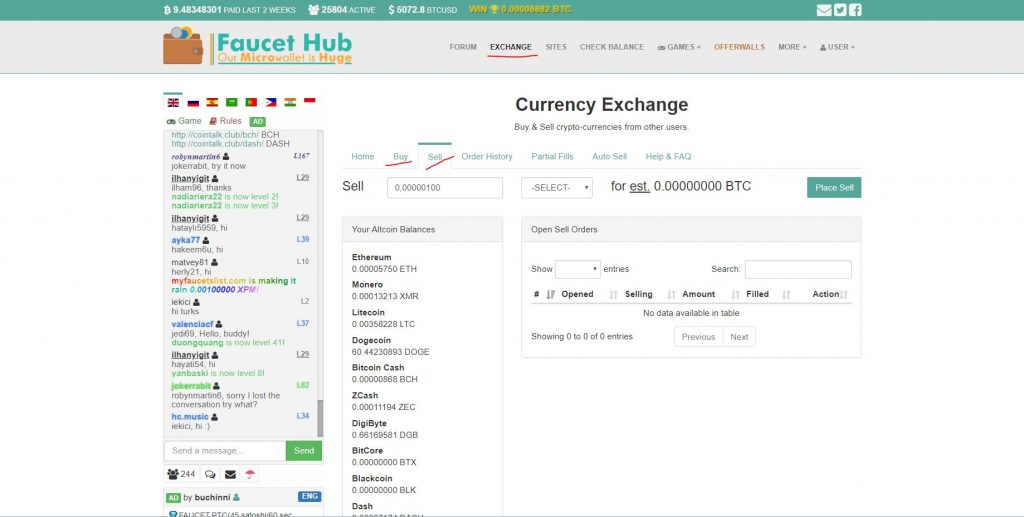Click the Faucet Hub wallet logo
The height and width of the screenshot is (517, 1024).
click(257, 46)
